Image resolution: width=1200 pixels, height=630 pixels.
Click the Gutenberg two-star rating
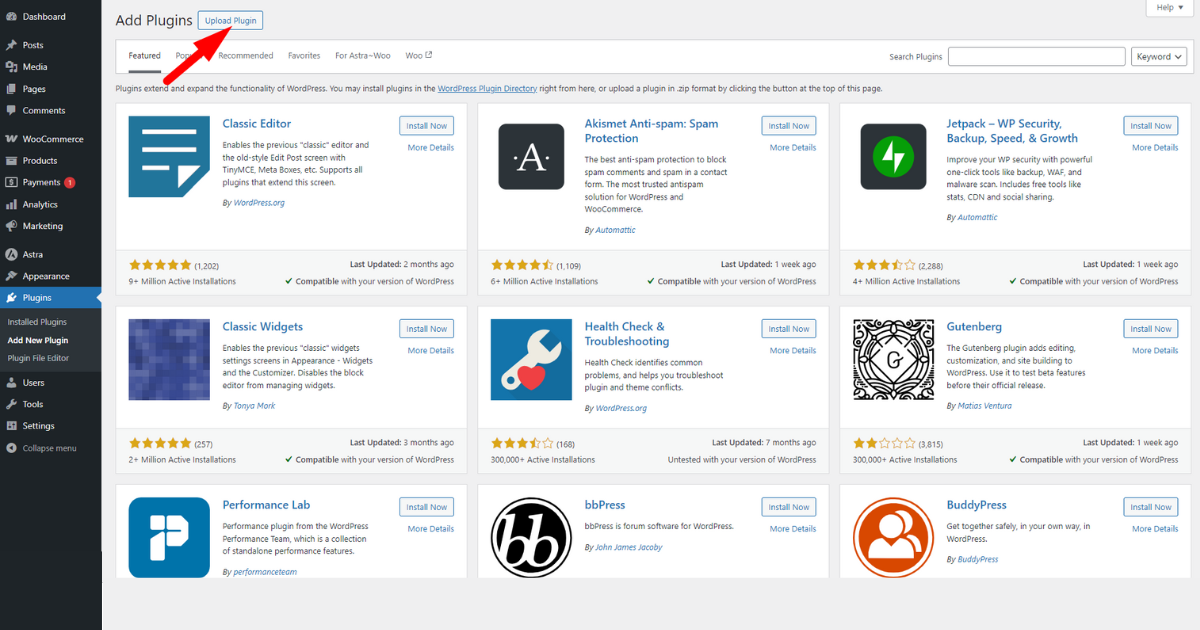(x=884, y=443)
